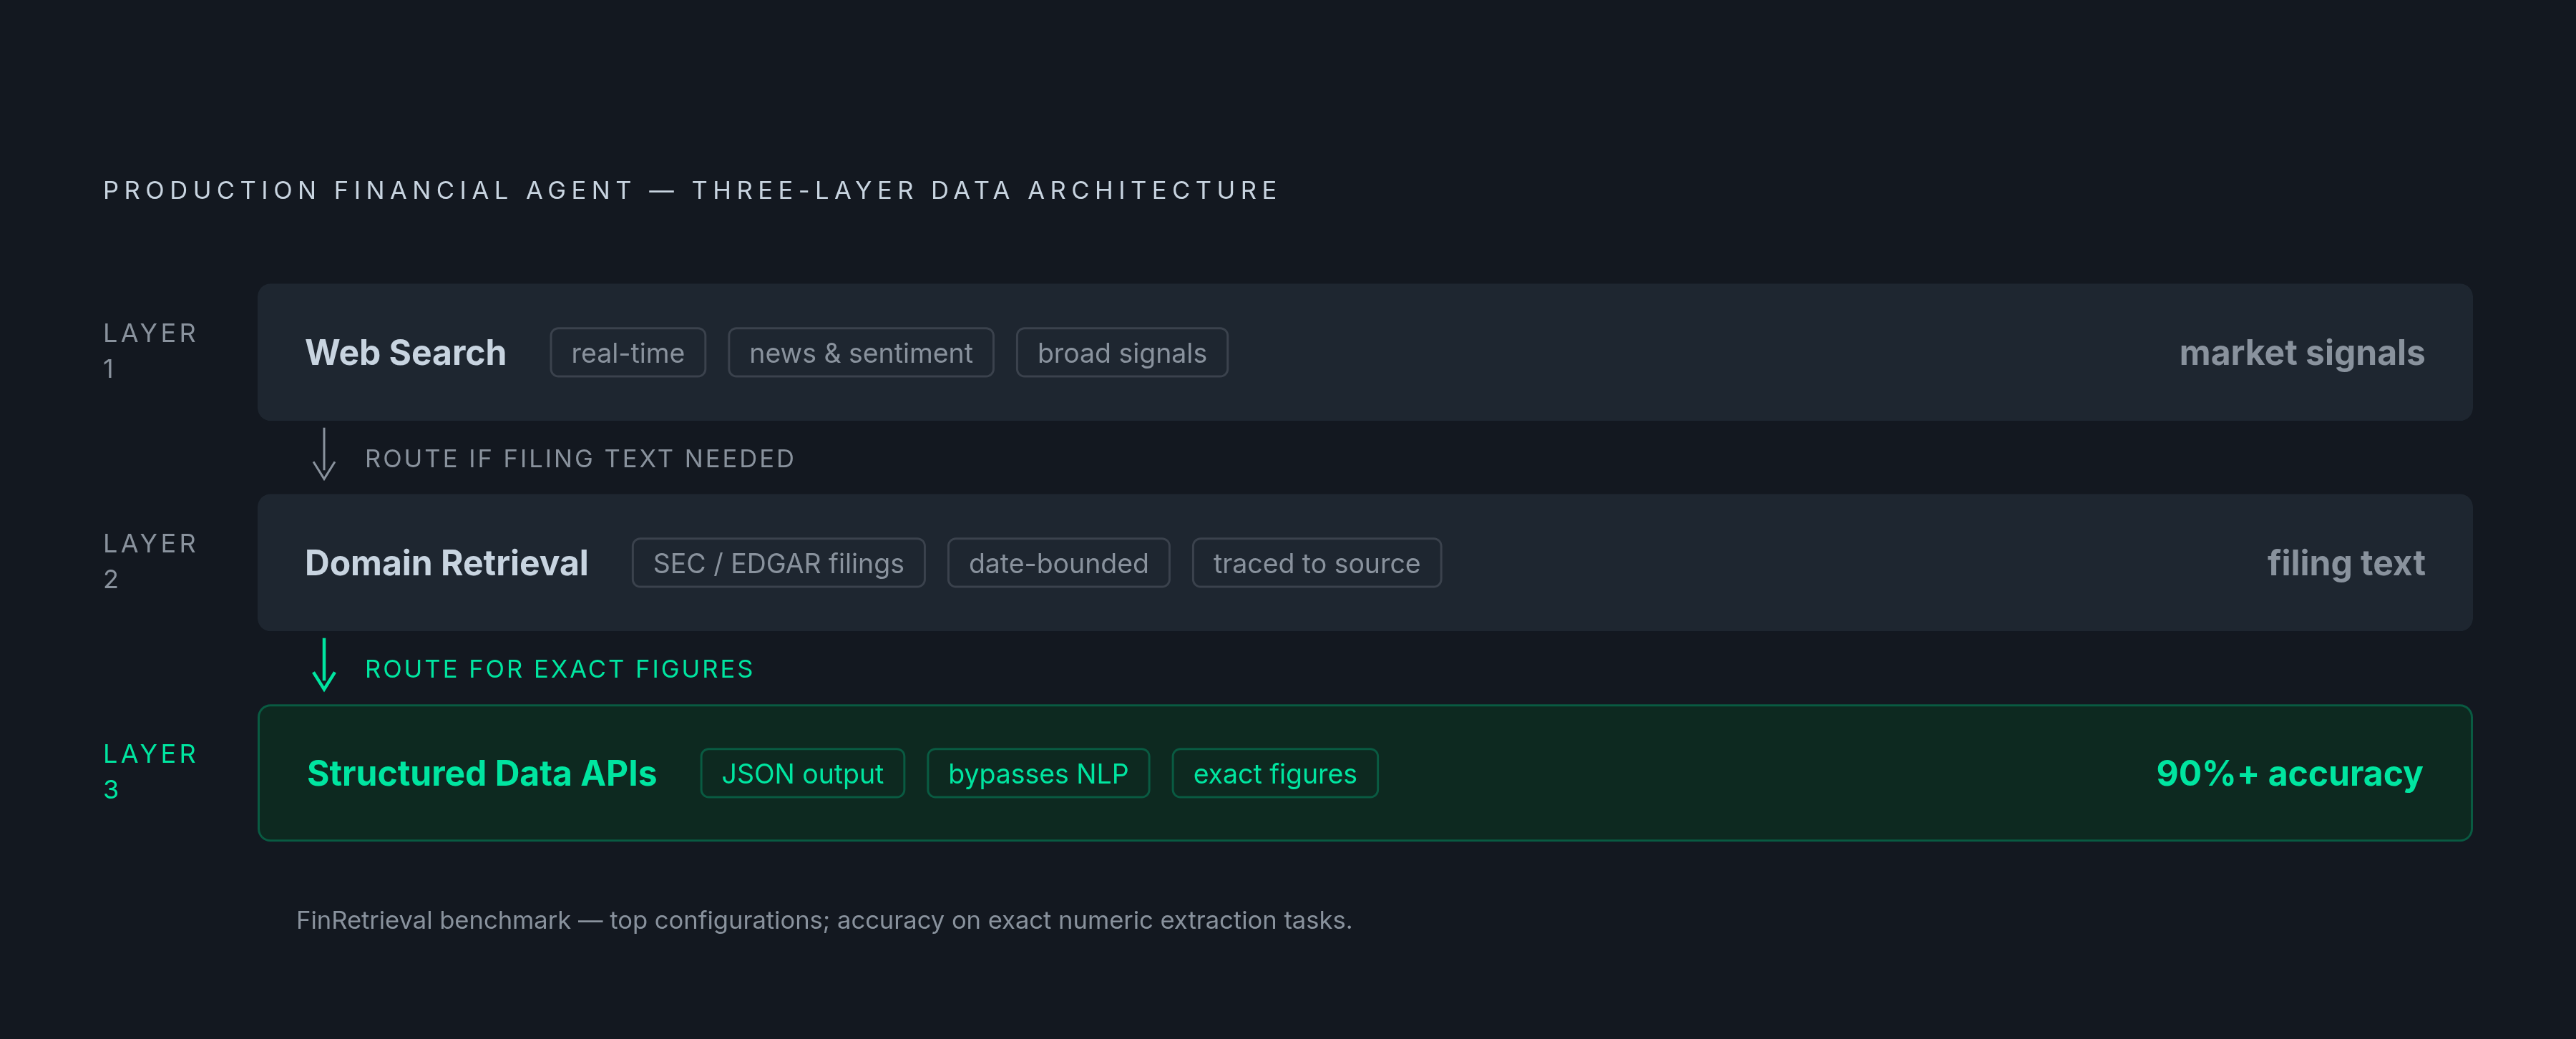Select the 'real-time' tag
2576x1039 pixels.
click(x=628, y=353)
